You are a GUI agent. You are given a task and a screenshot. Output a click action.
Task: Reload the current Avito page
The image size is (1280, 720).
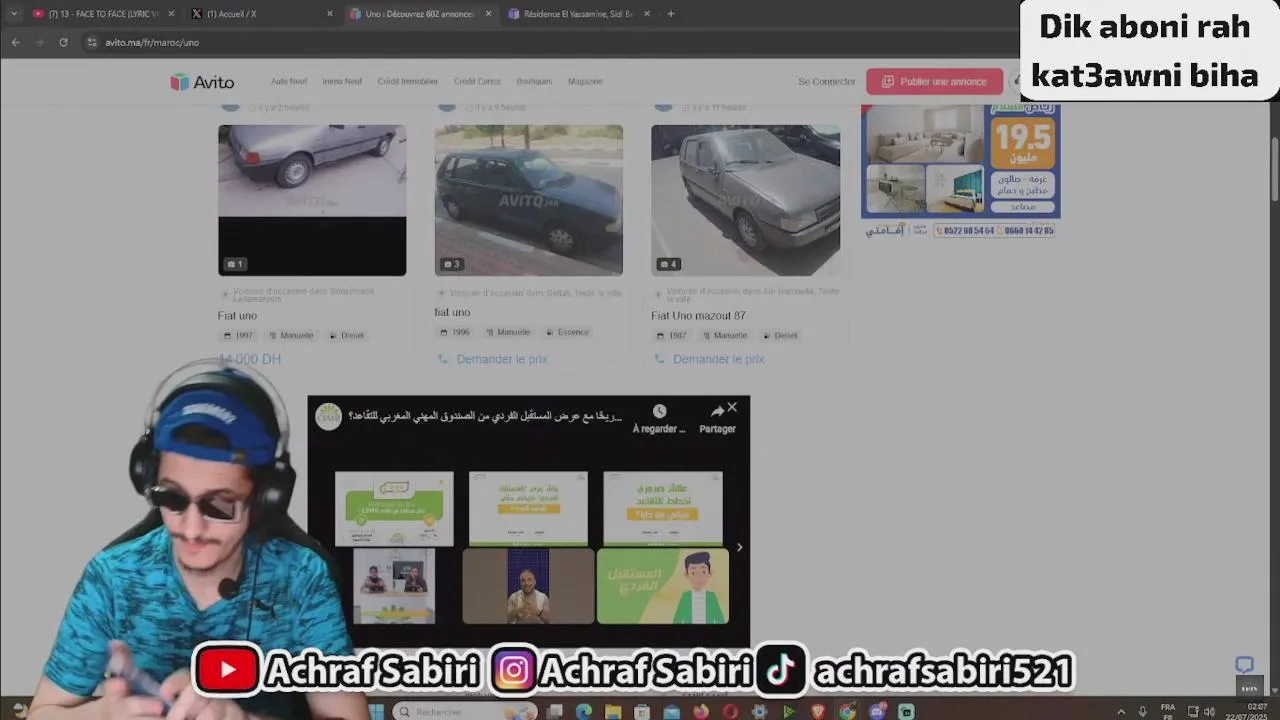63,42
